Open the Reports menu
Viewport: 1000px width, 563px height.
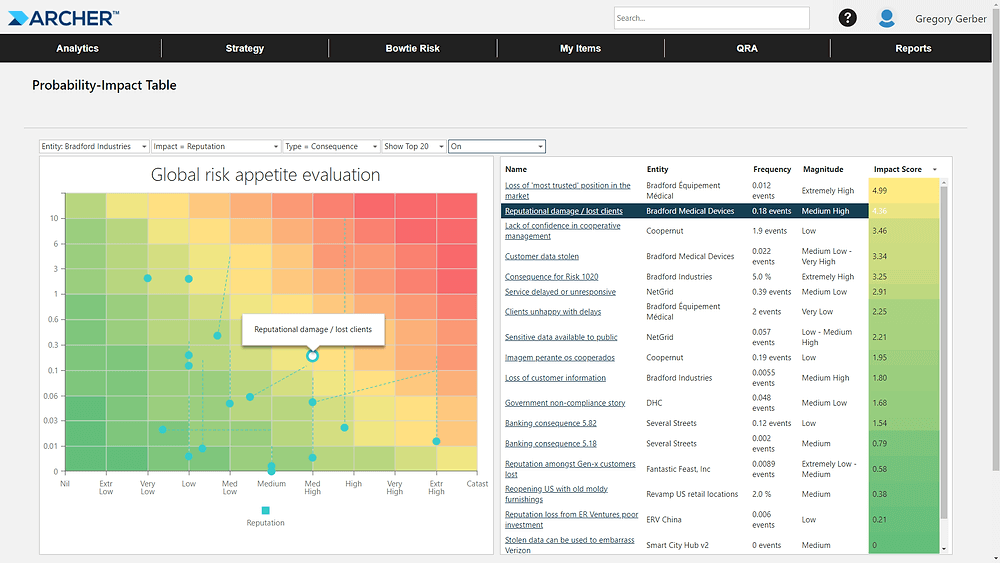click(913, 48)
